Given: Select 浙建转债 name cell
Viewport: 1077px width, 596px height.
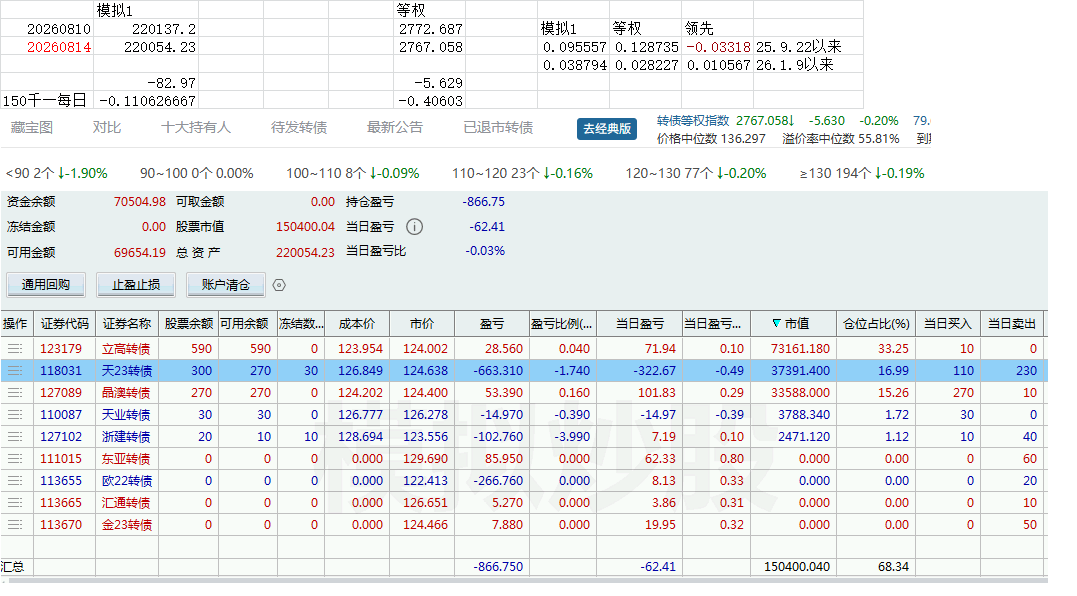Looking at the screenshot, I should pos(126,437).
